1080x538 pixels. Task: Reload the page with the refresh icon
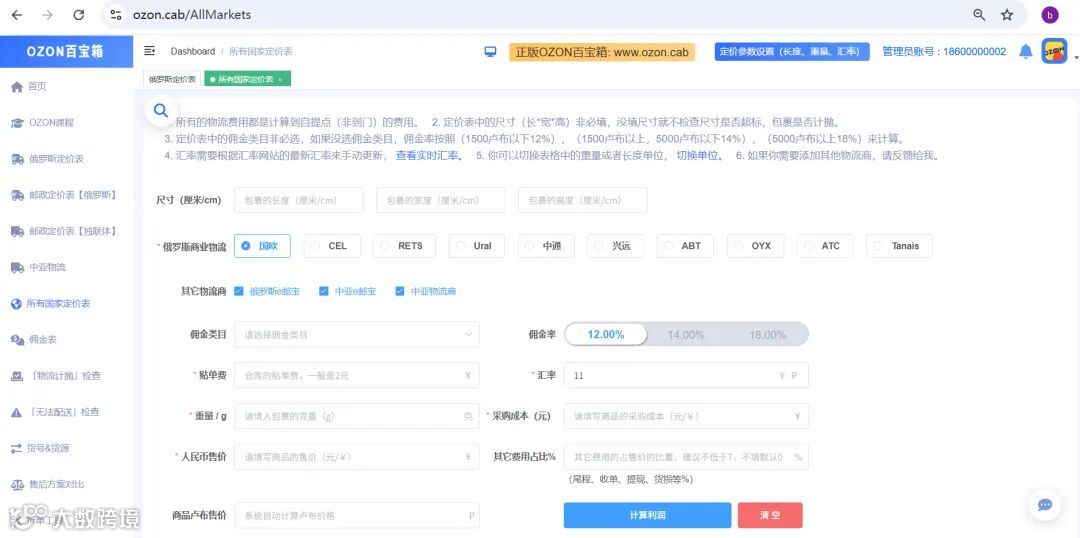[79, 14]
